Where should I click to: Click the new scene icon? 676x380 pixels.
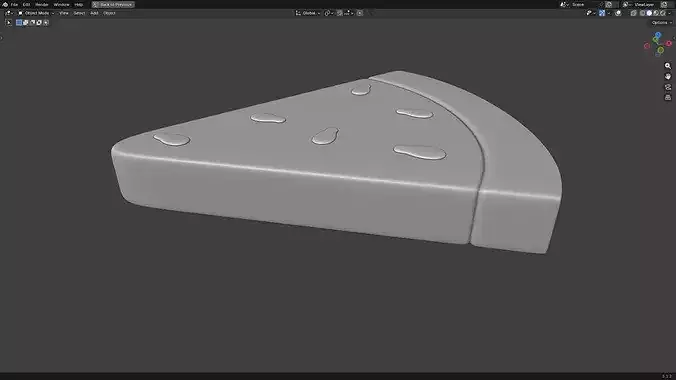[x=608, y=4]
